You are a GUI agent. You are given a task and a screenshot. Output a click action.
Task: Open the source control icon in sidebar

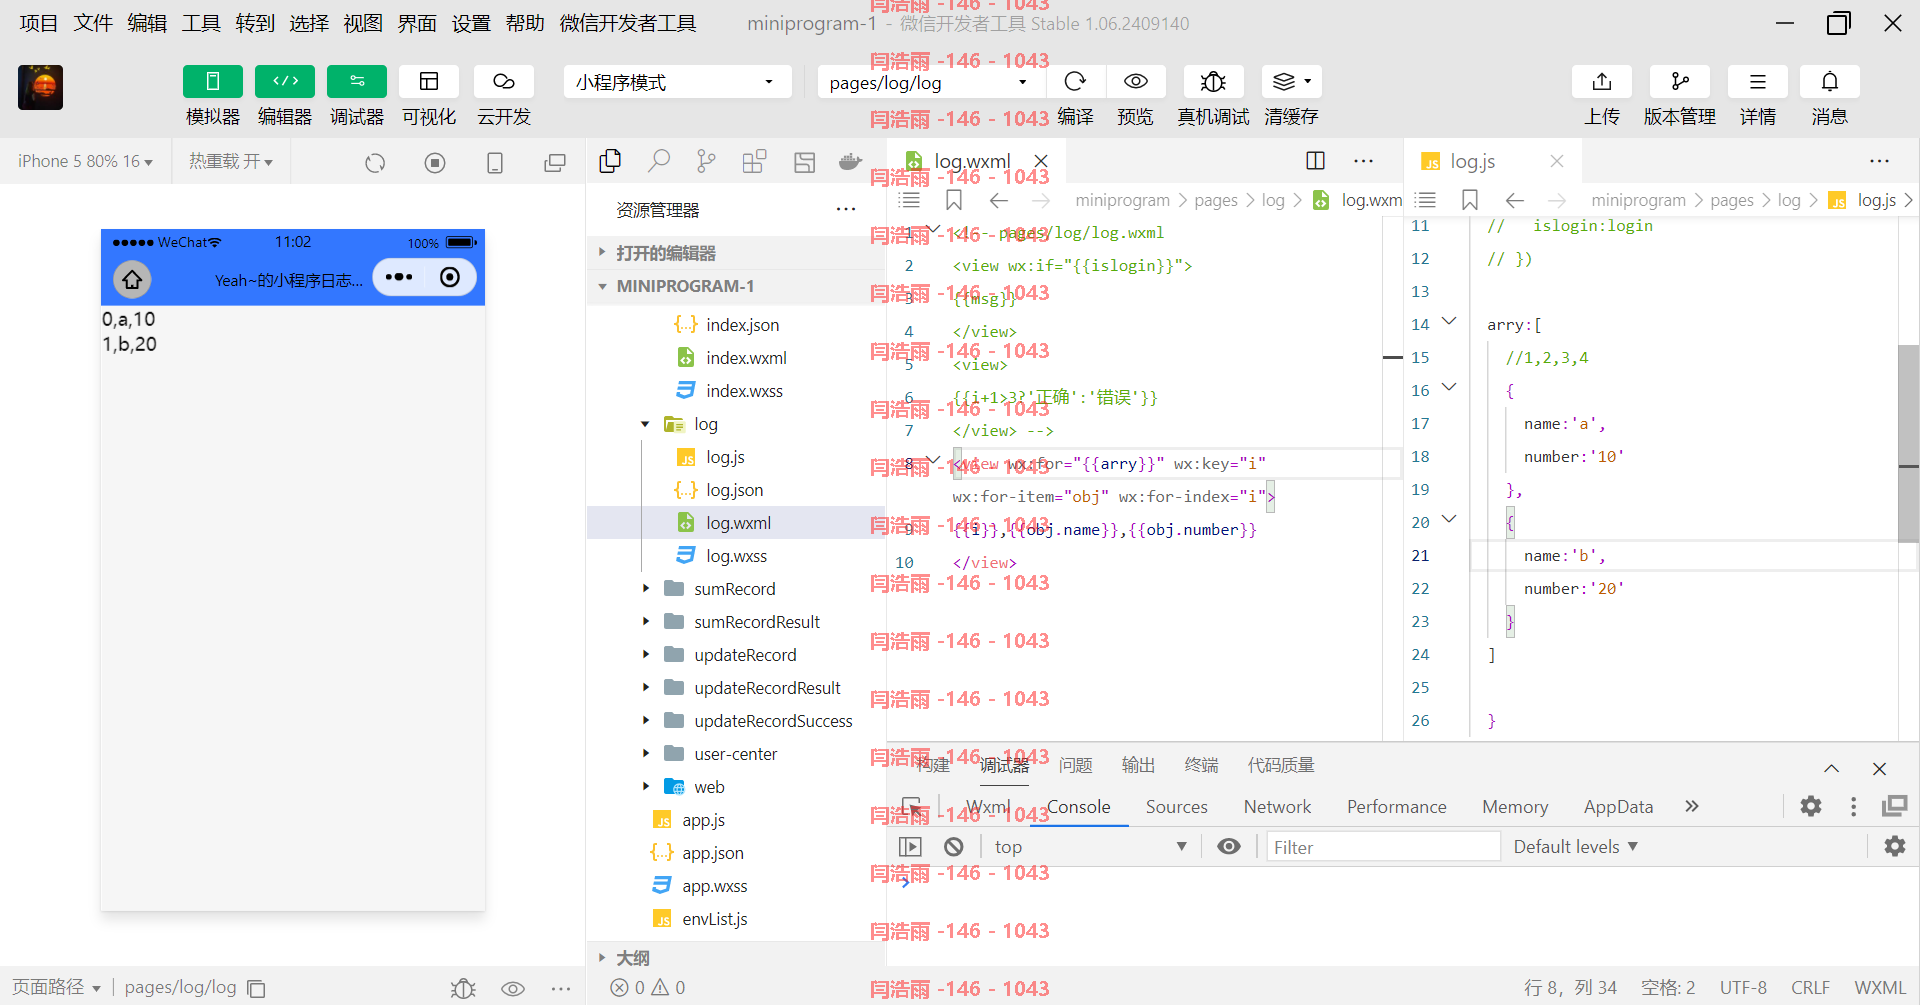(707, 161)
